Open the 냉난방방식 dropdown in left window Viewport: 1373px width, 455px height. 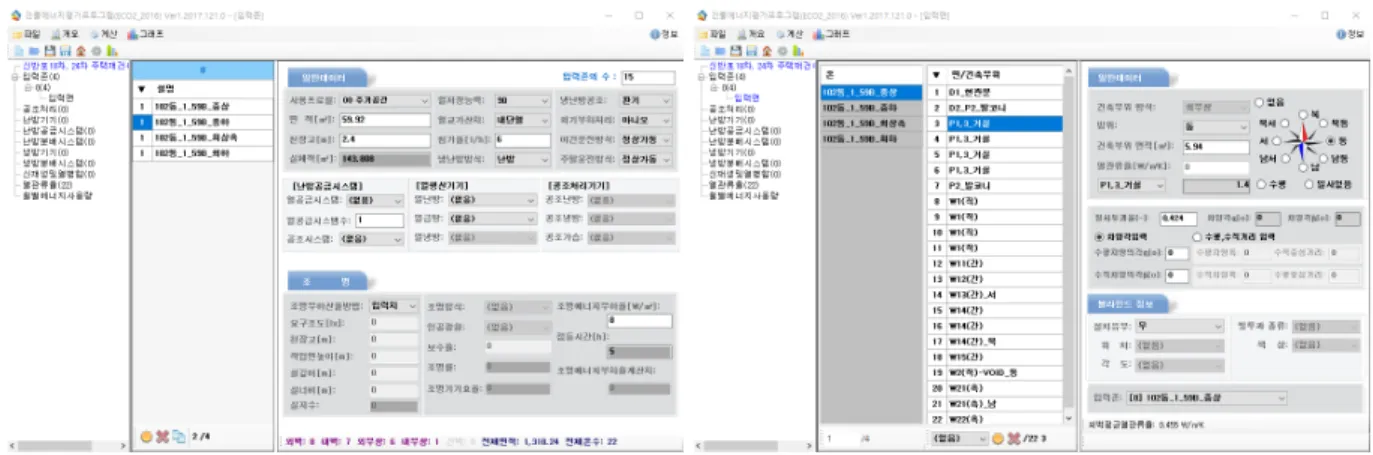pyautogui.click(x=525, y=160)
